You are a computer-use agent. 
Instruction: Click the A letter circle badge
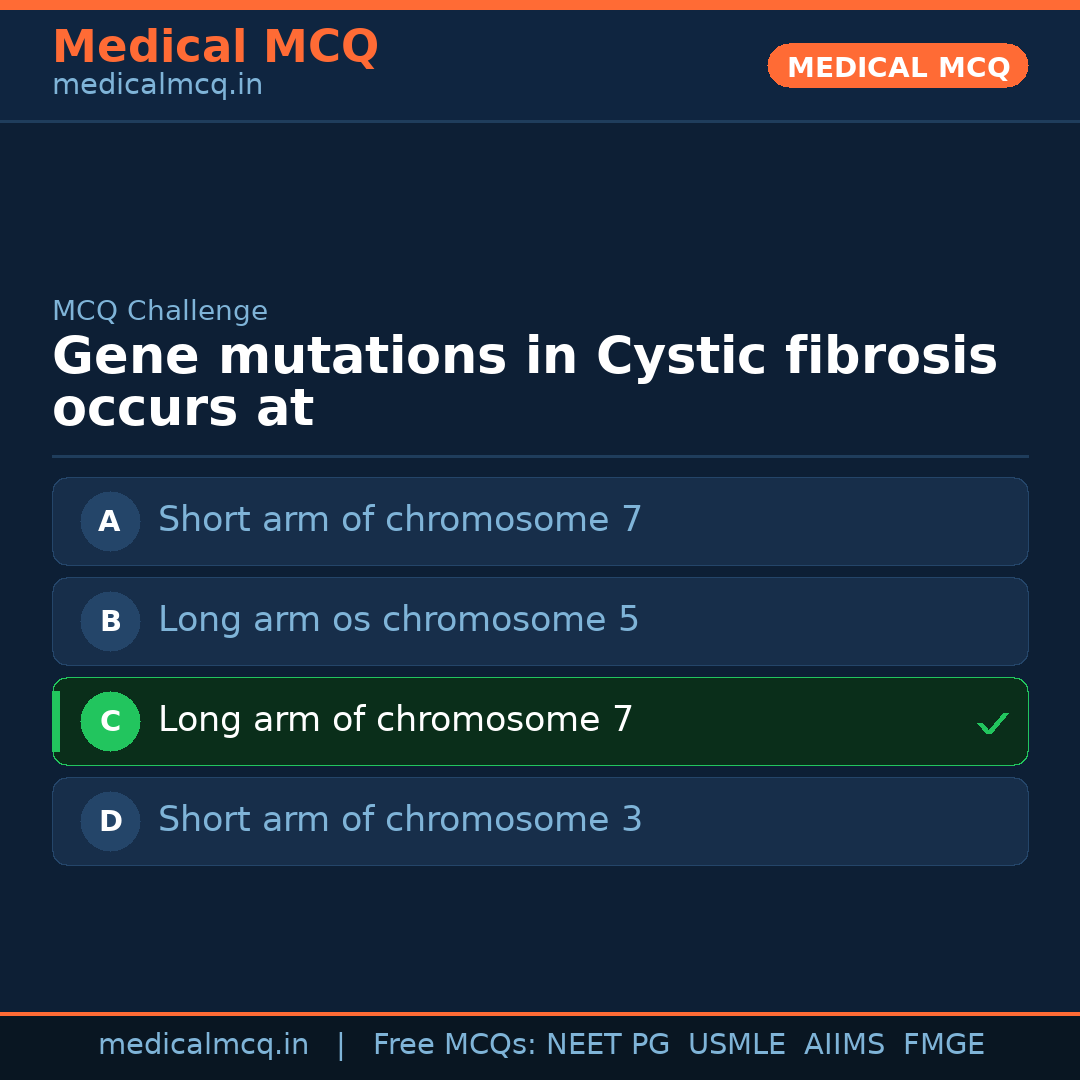(x=110, y=521)
